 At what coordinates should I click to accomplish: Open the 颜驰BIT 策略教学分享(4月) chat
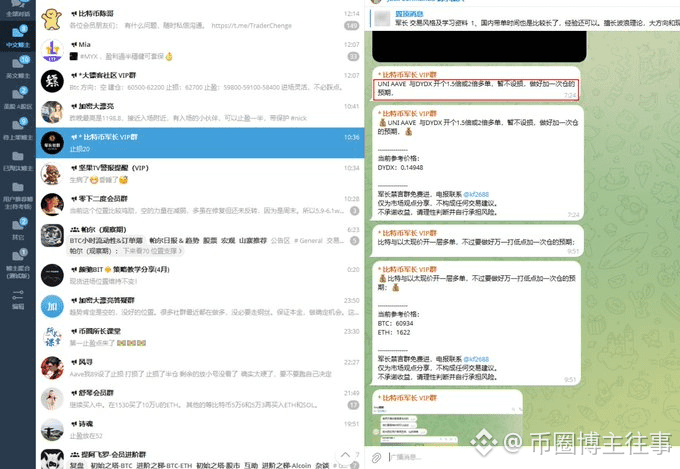200,275
